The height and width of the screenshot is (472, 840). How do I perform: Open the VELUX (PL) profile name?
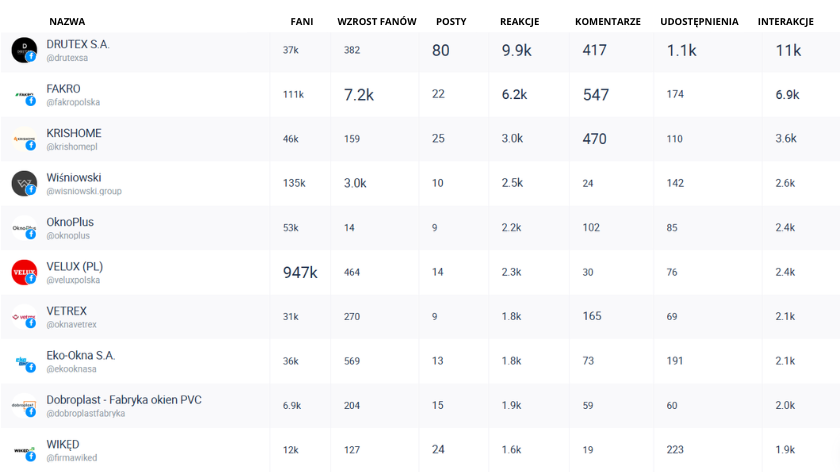coord(74,266)
